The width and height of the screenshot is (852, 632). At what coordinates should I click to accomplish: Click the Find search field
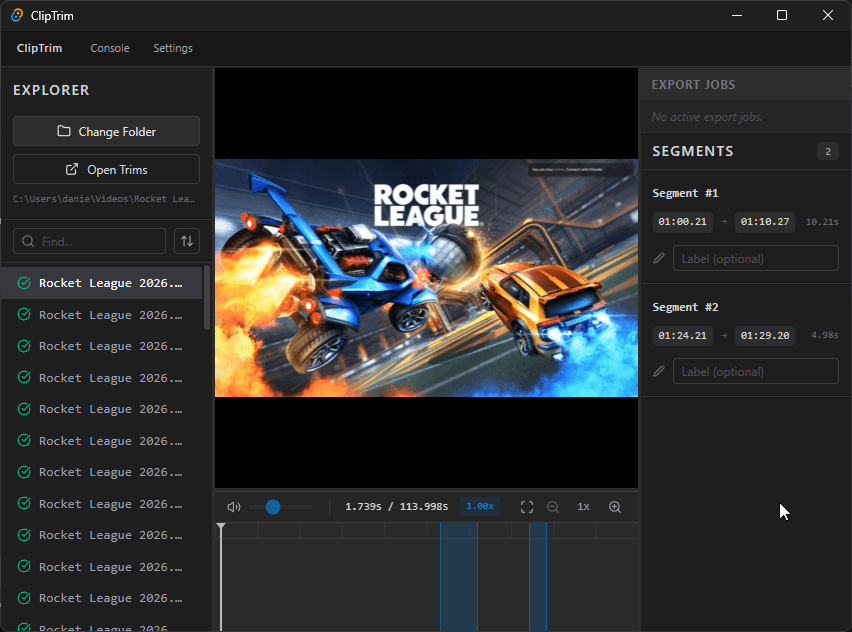click(90, 241)
